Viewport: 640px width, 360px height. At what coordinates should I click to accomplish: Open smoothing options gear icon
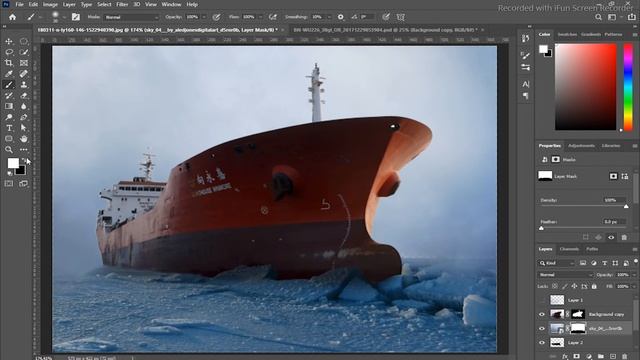click(x=340, y=17)
